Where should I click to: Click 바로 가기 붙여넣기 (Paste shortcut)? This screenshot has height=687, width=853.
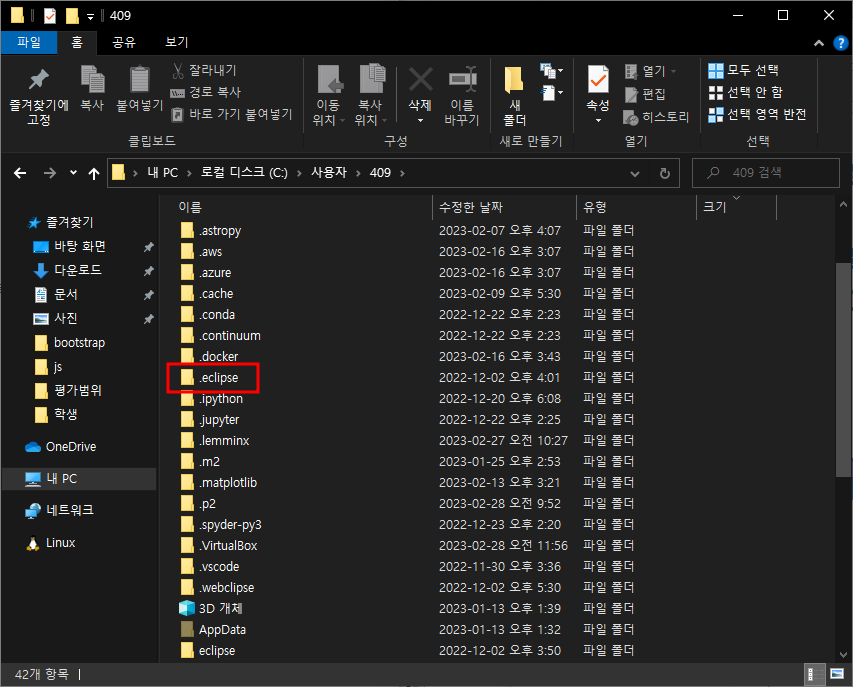click(x=232, y=114)
